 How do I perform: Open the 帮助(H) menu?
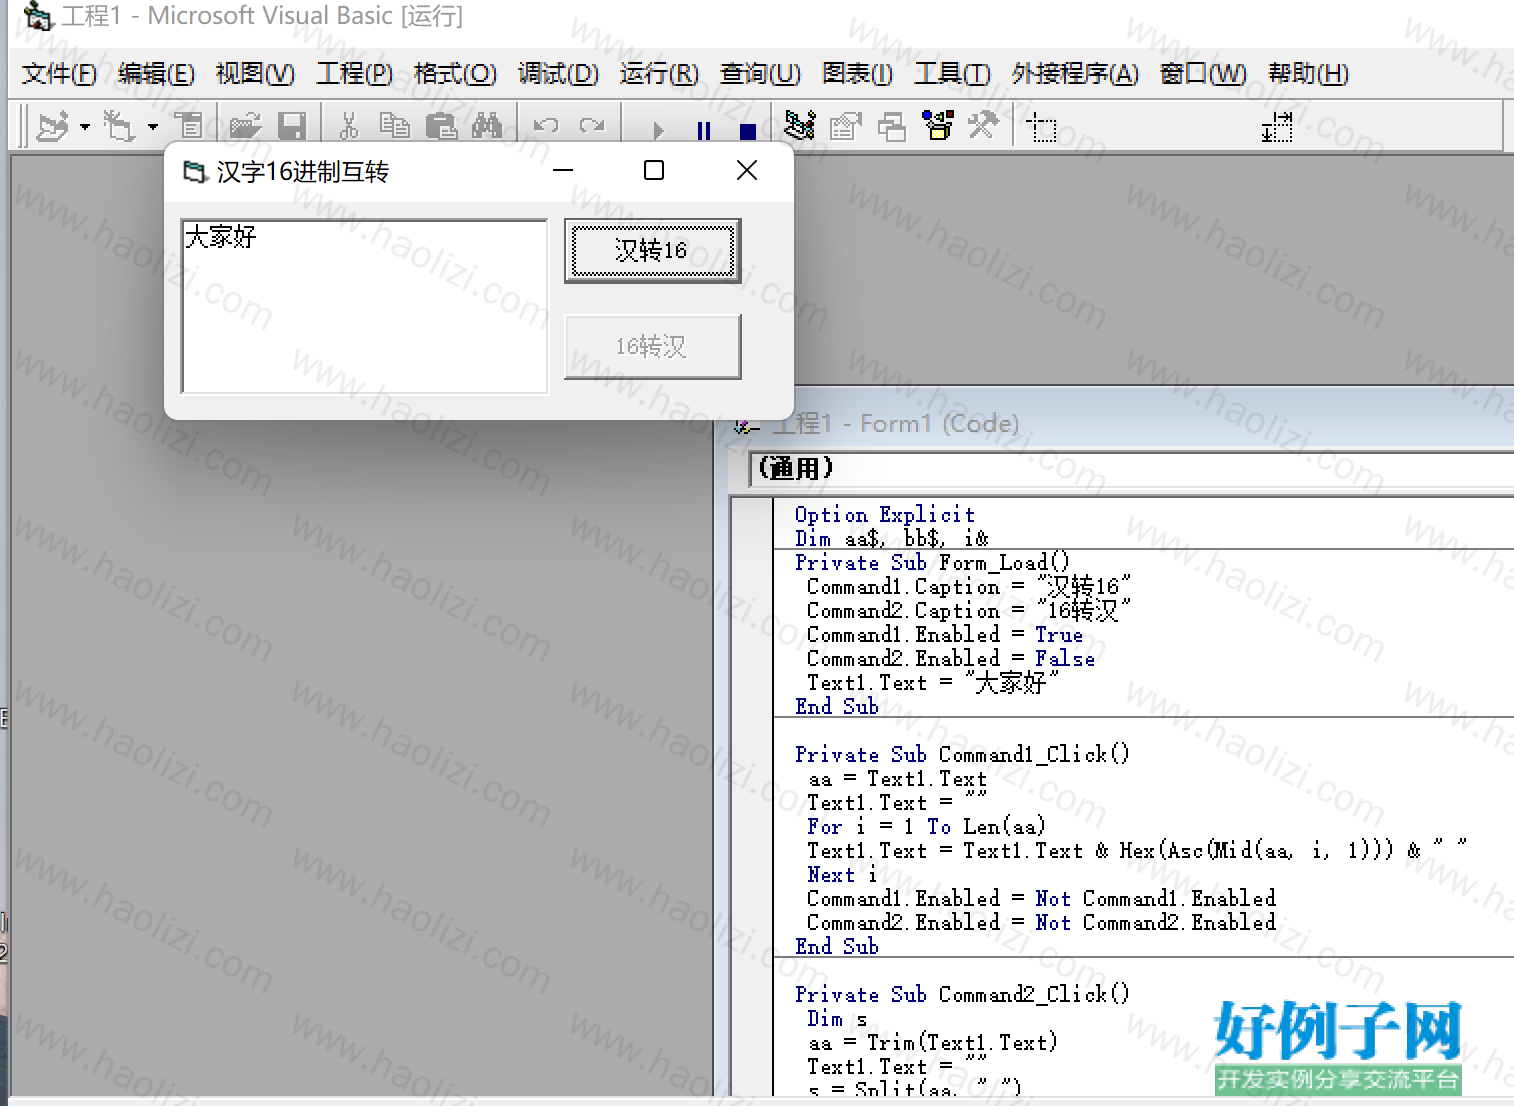(1308, 74)
